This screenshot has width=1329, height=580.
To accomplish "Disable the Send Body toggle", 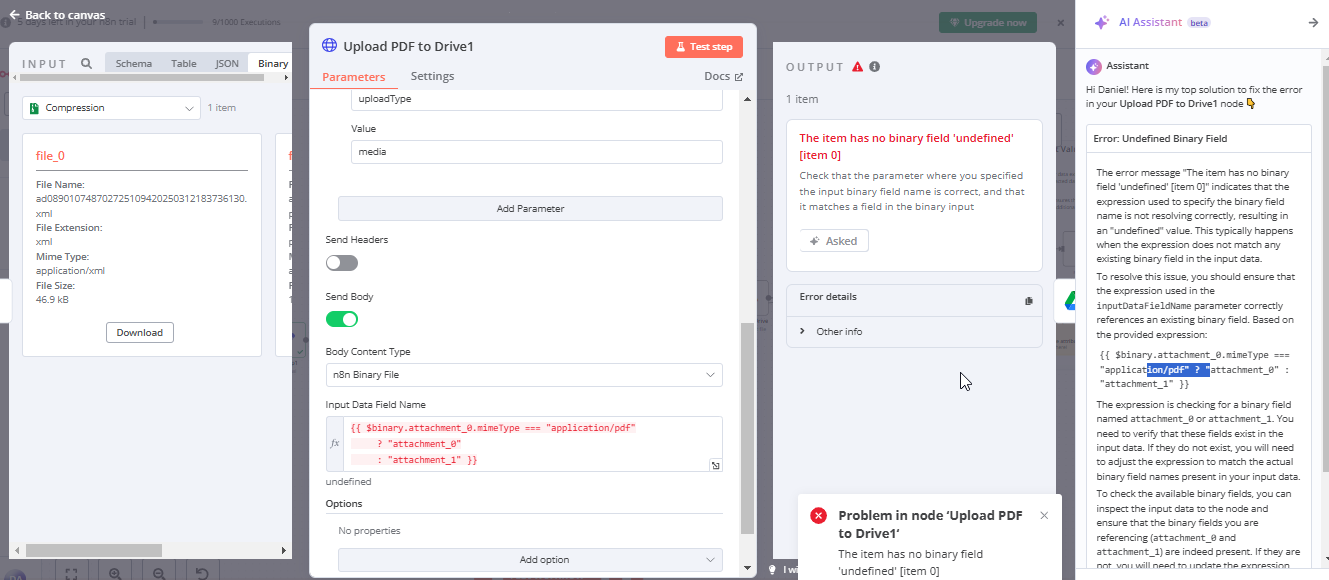I will [x=342, y=319].
